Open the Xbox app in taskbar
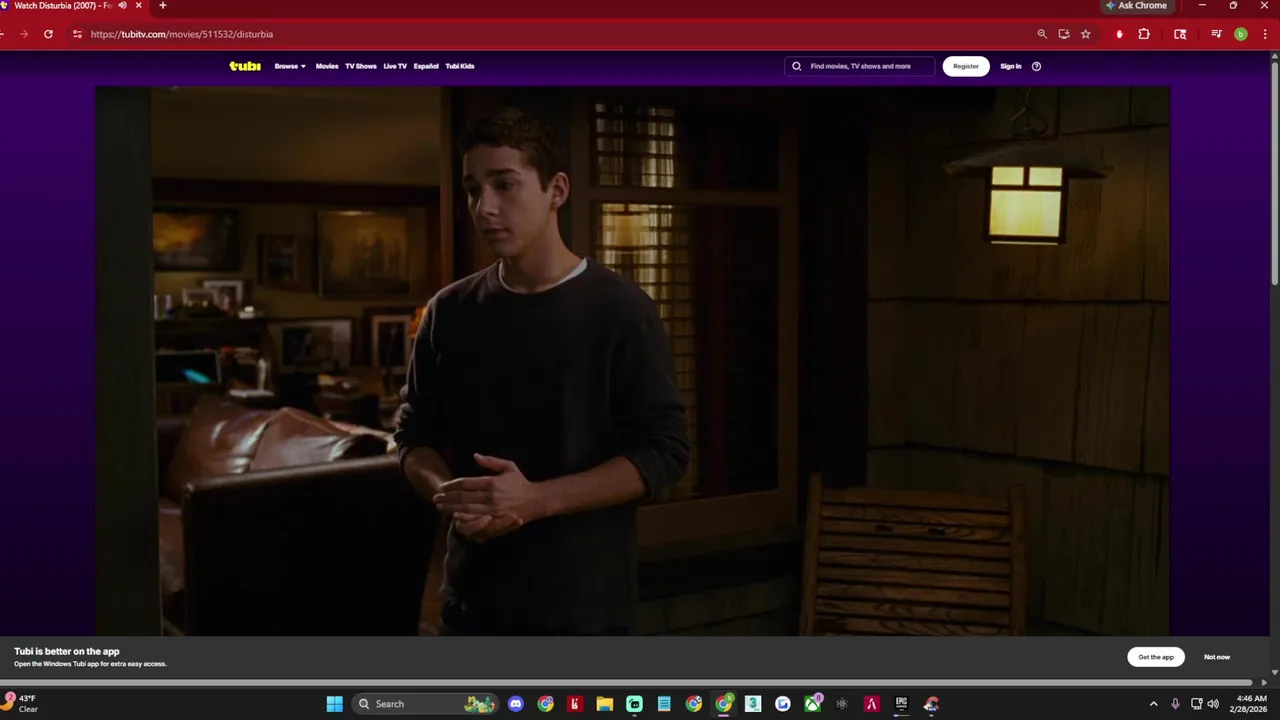1280x720 pixels. coord(813,704)
